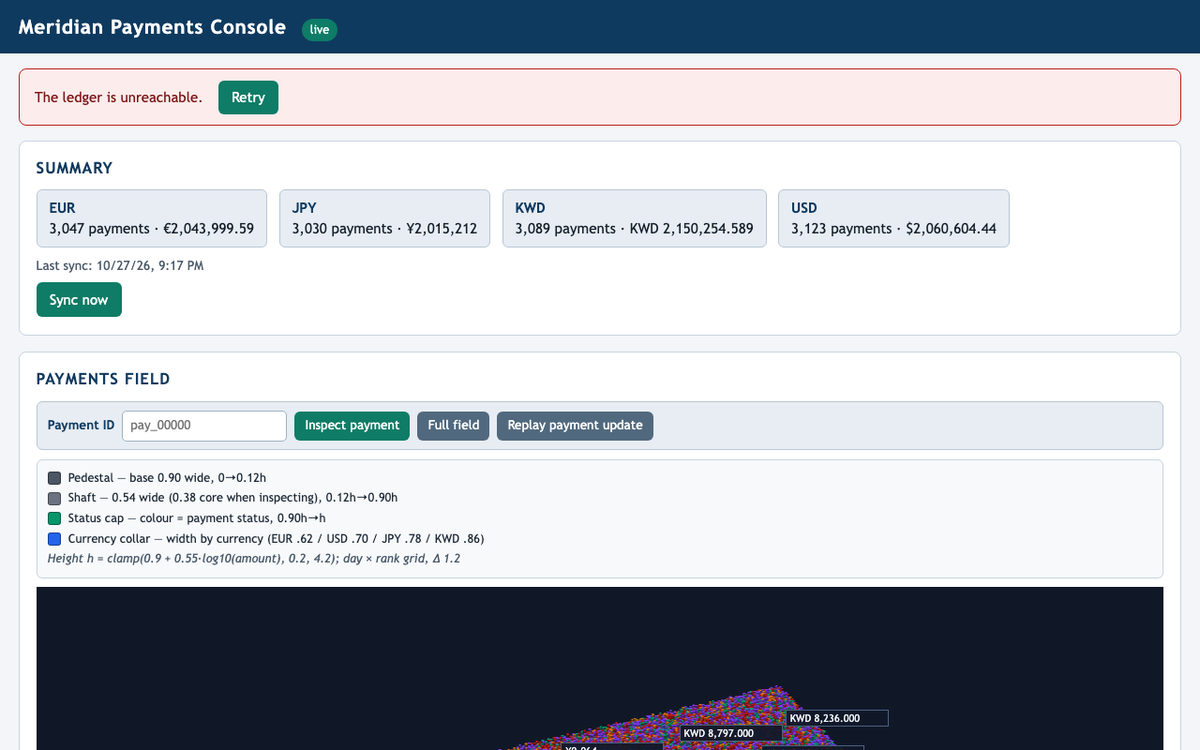Click "3,123 payments · $2,060,604.44" in USD card
Viewport: 1200px width, 750px height.
(x=894, y=229)
